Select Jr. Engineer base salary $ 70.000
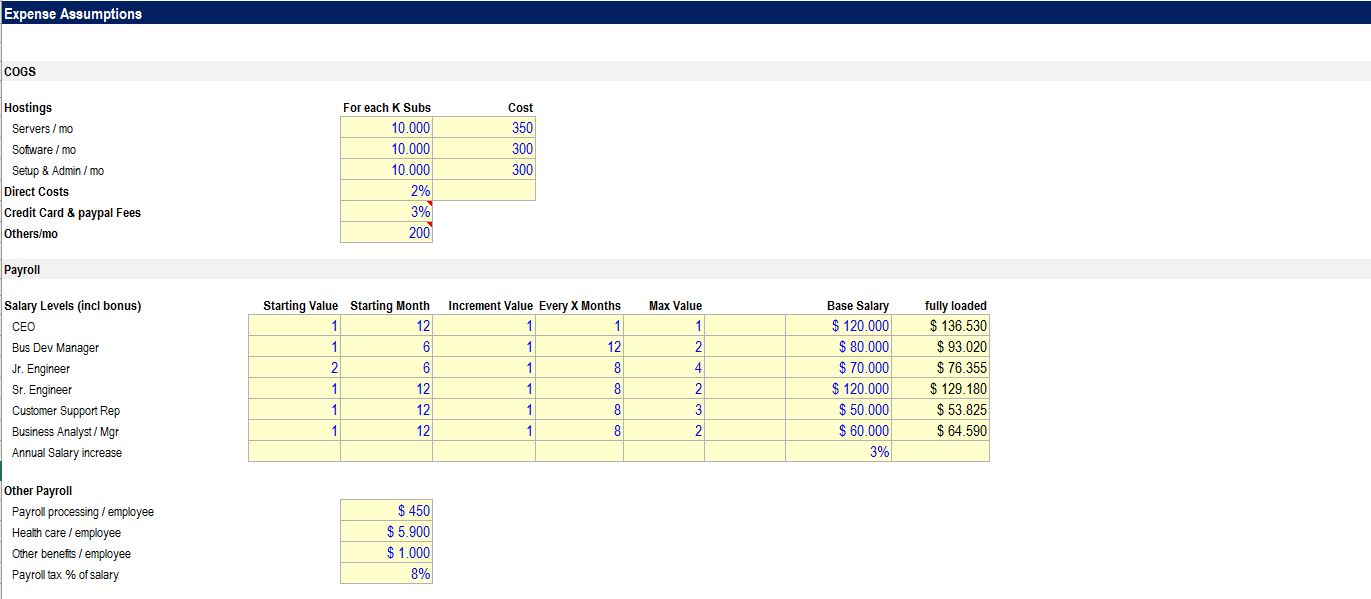The height and width of the screenshot is (599, 1371). click(838, 368)
